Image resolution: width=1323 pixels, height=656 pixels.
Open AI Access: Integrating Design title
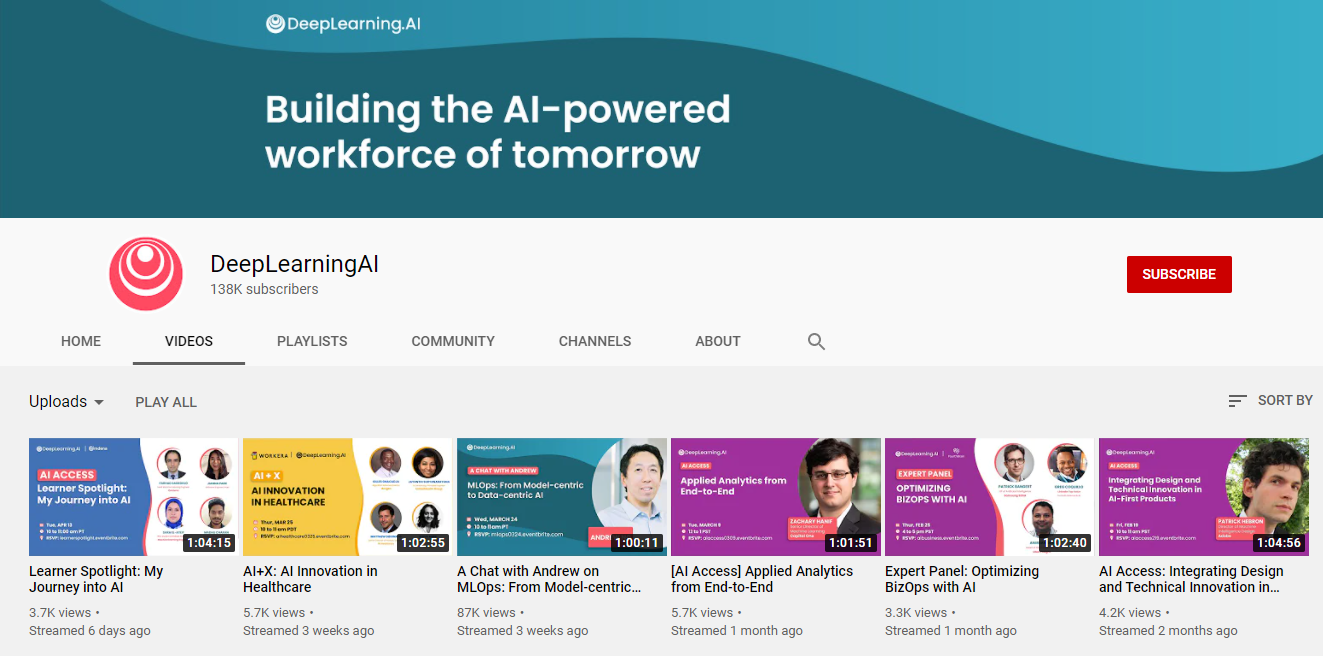(x=1191, y=579)
